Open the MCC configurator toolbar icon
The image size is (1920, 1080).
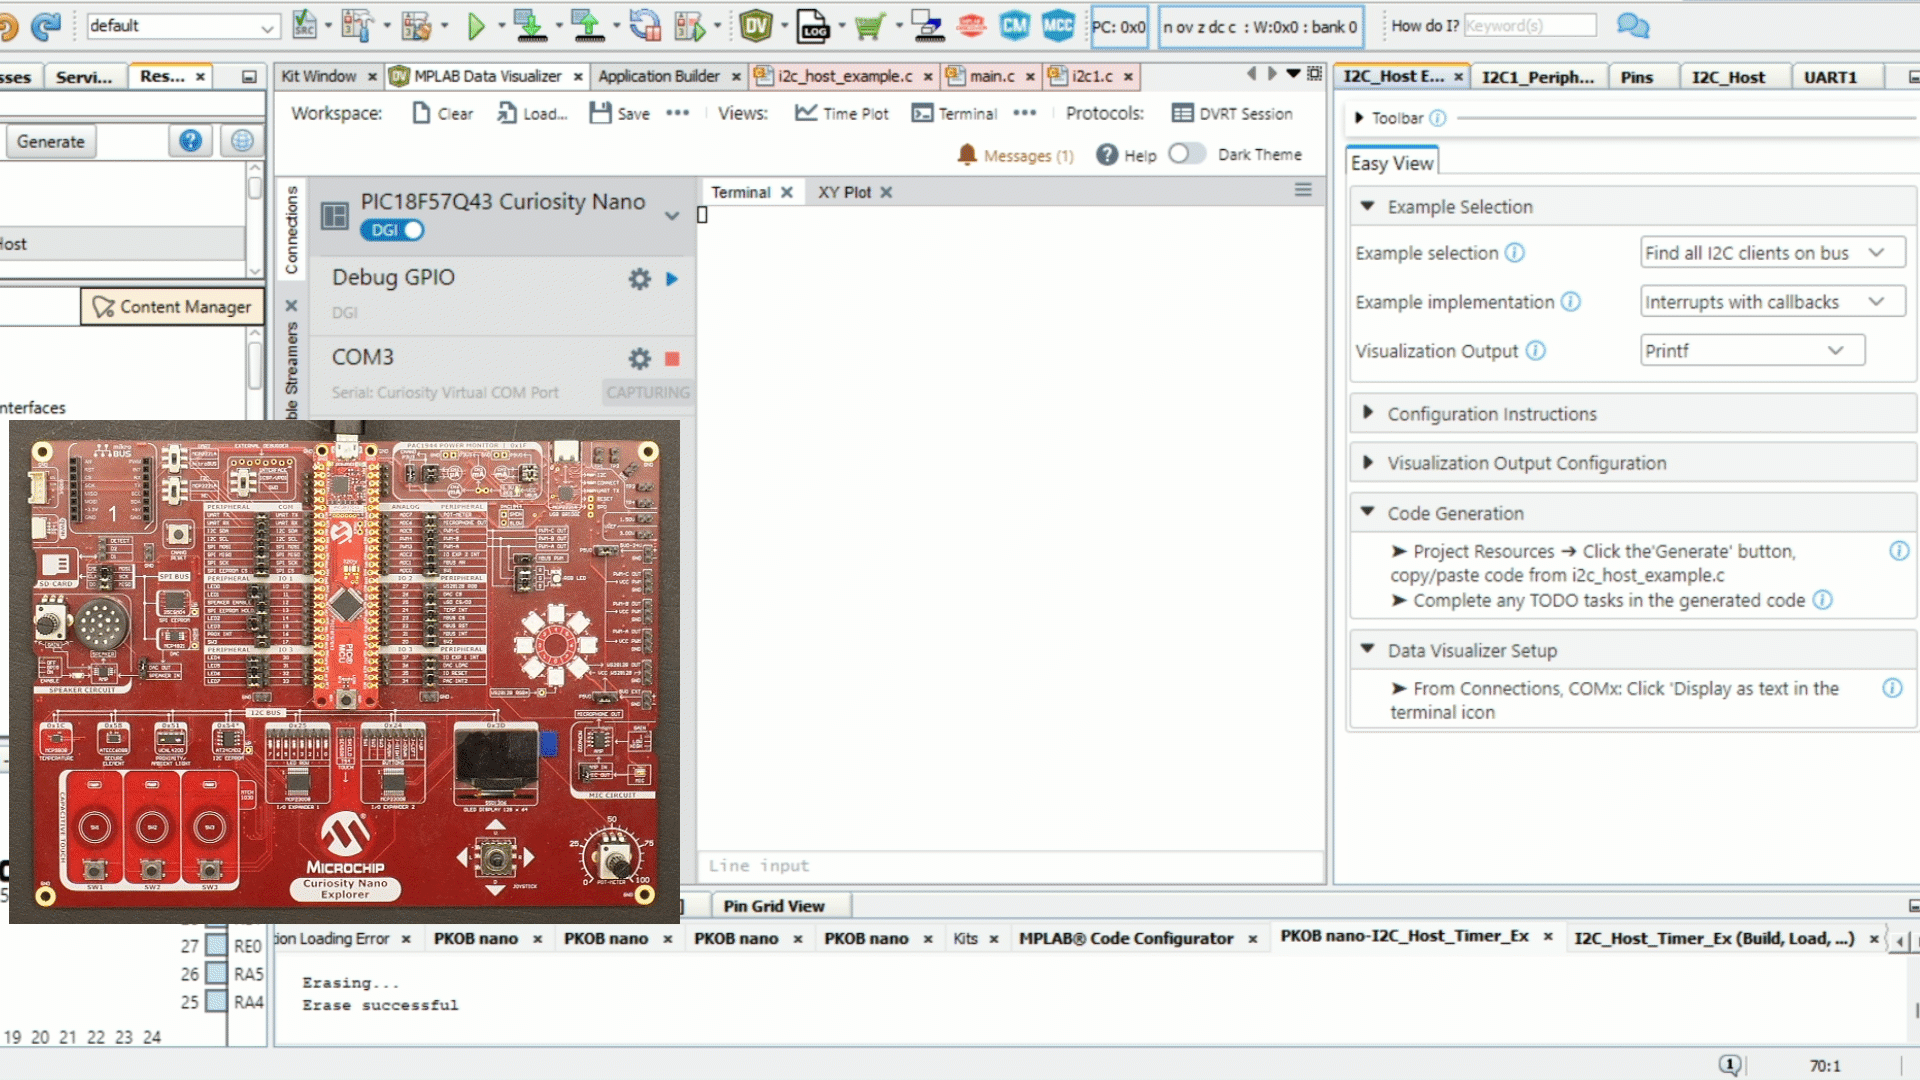[1057, 26]
